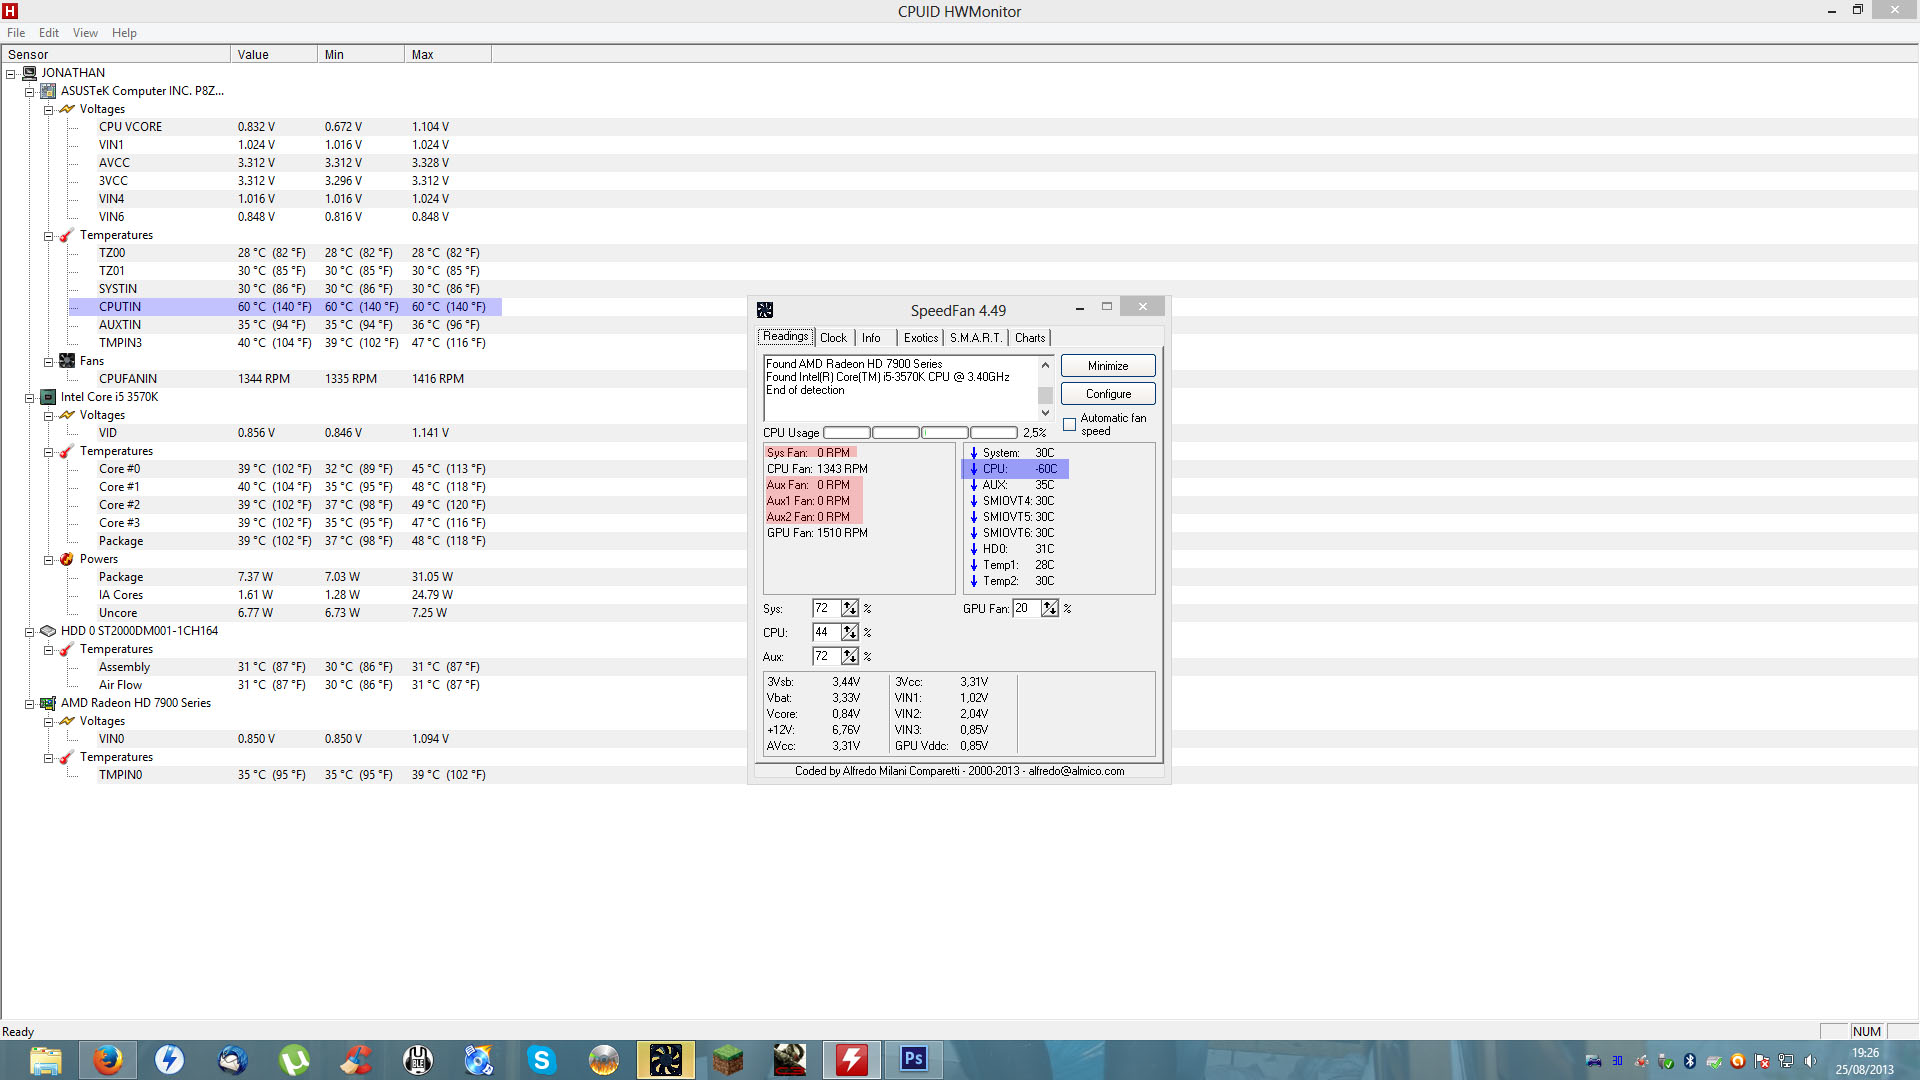Open Thunderbird mail from the taskbar
The height and width of the screenshot is (1080, 1920).
coord(232,1059)
